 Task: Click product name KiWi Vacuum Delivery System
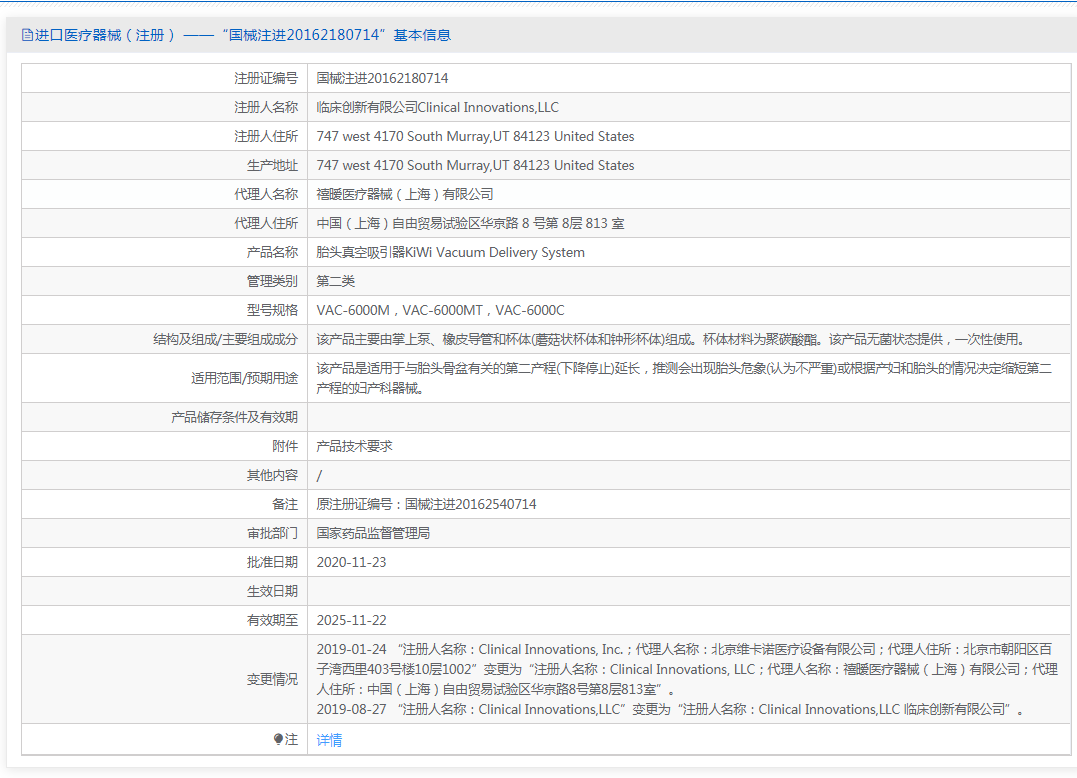450,252
